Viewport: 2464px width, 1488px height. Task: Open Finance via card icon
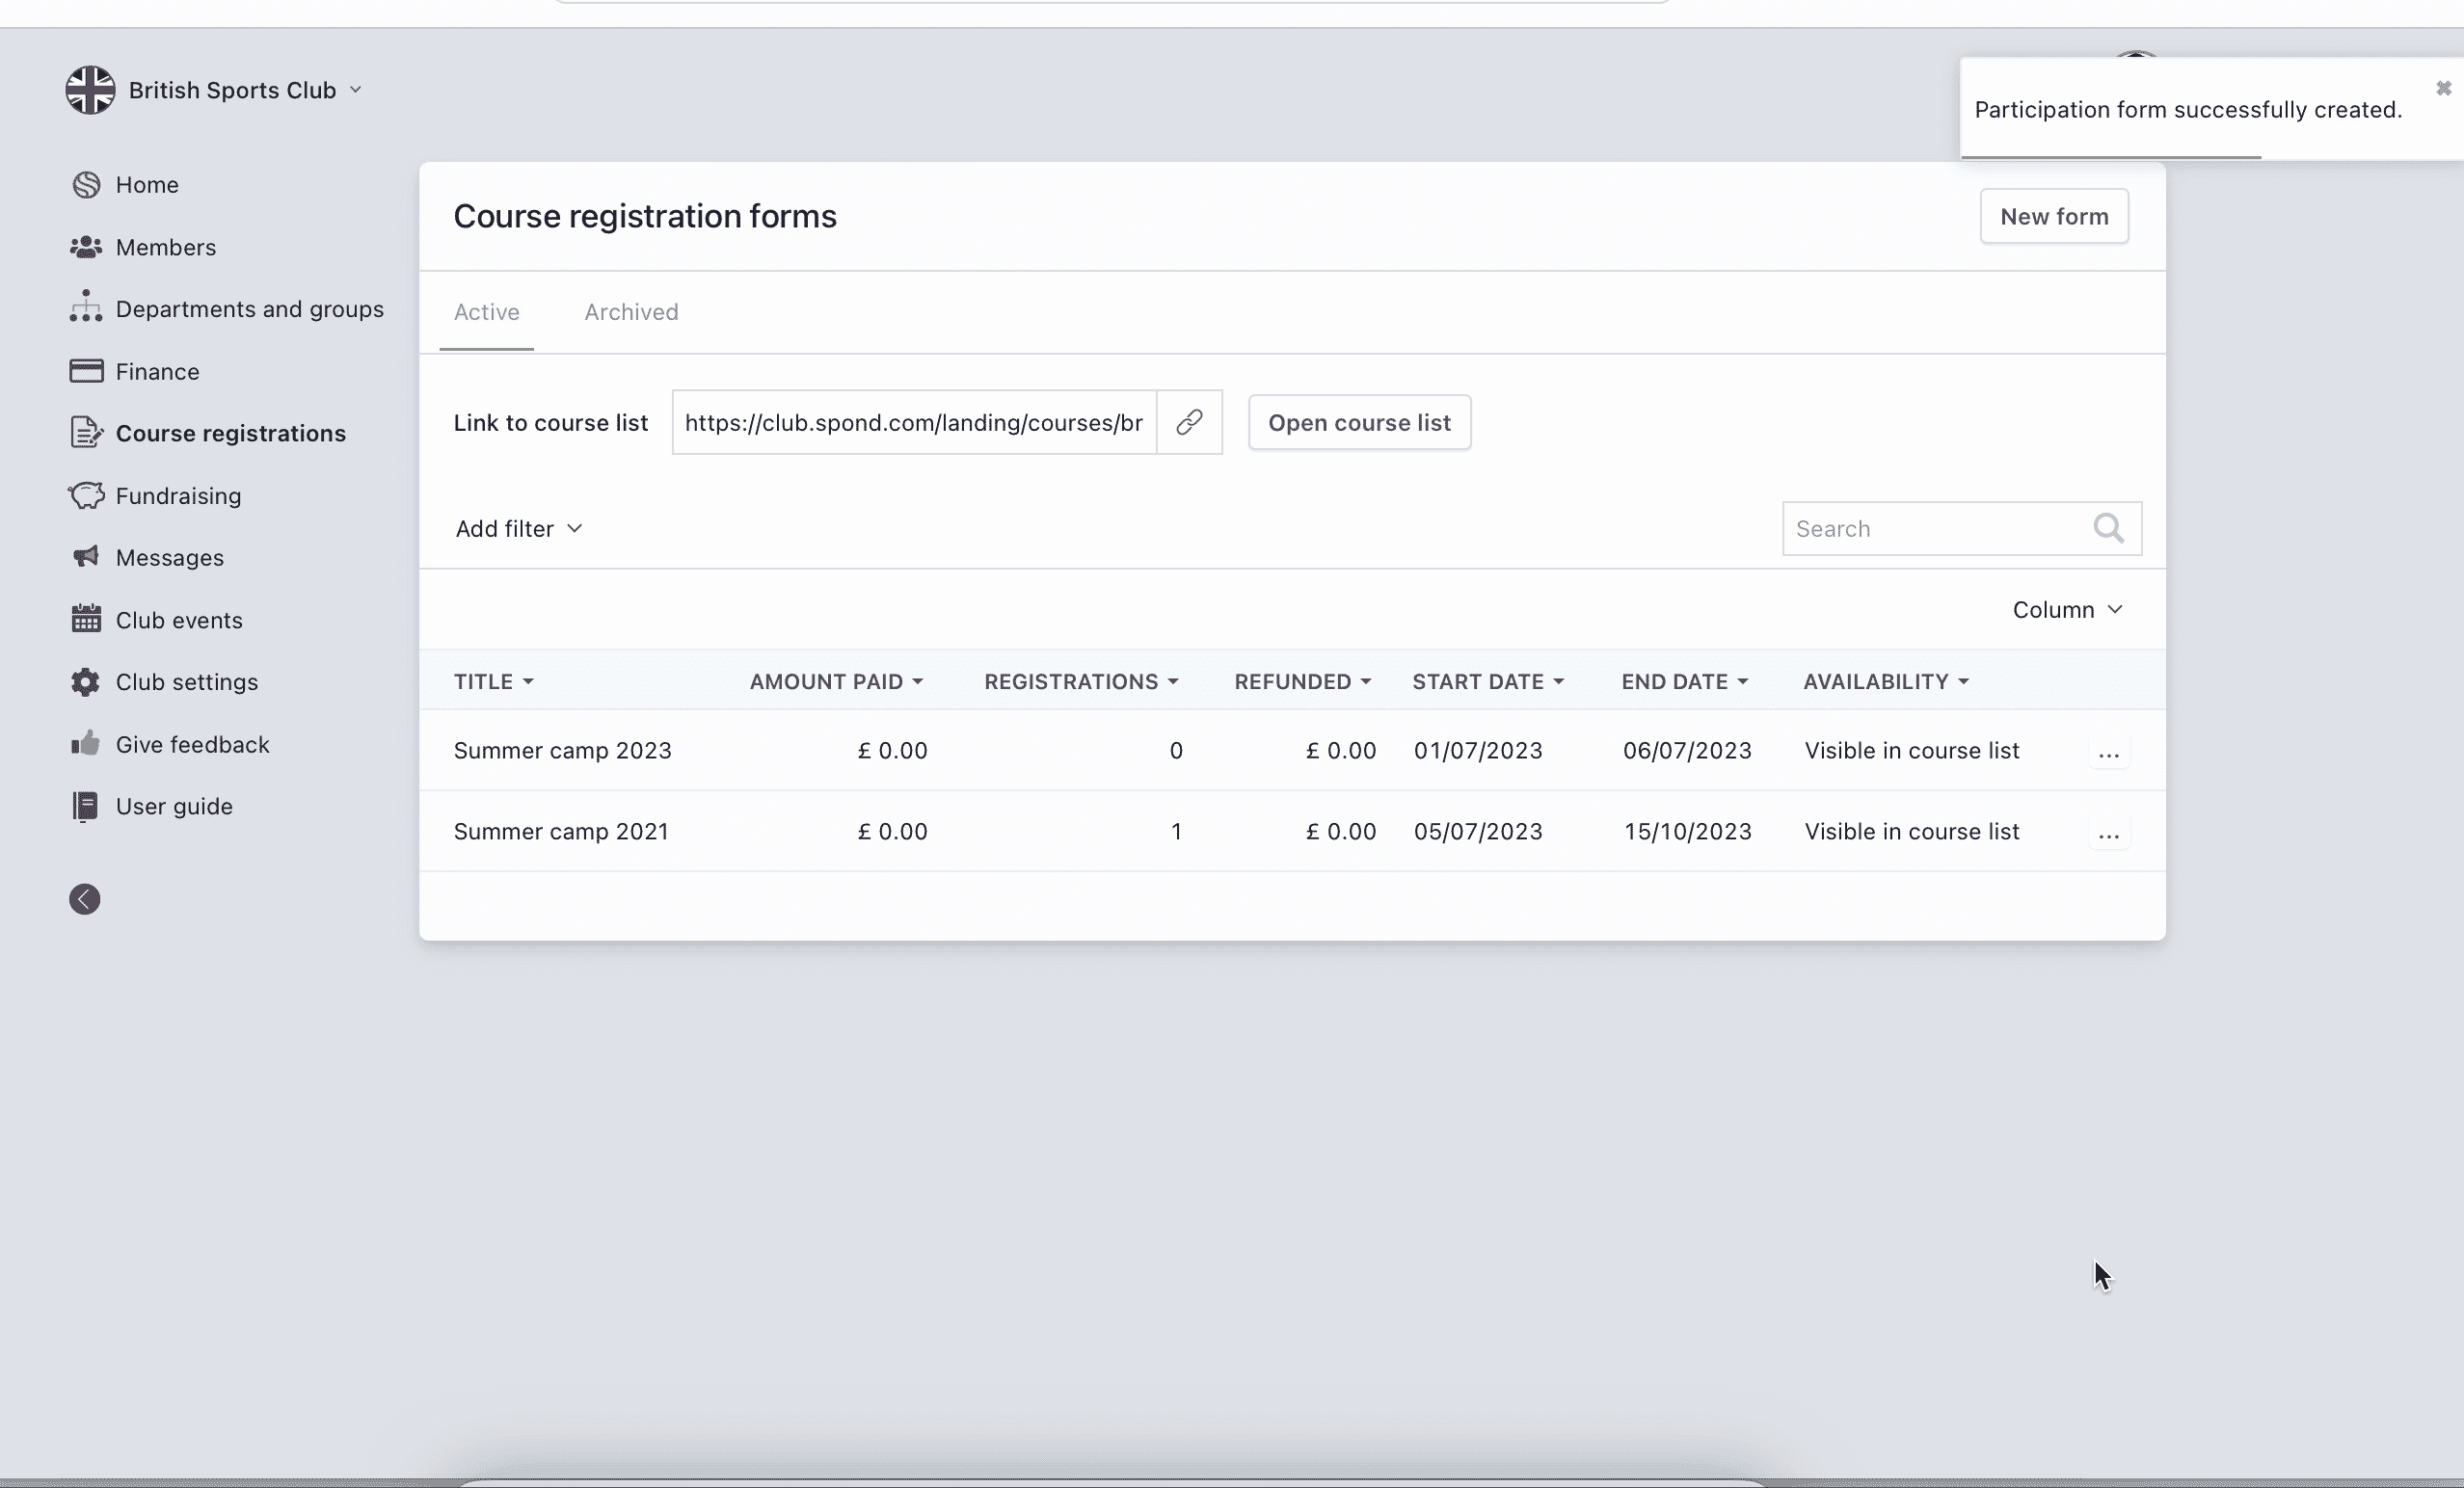[x=86, y=371]
